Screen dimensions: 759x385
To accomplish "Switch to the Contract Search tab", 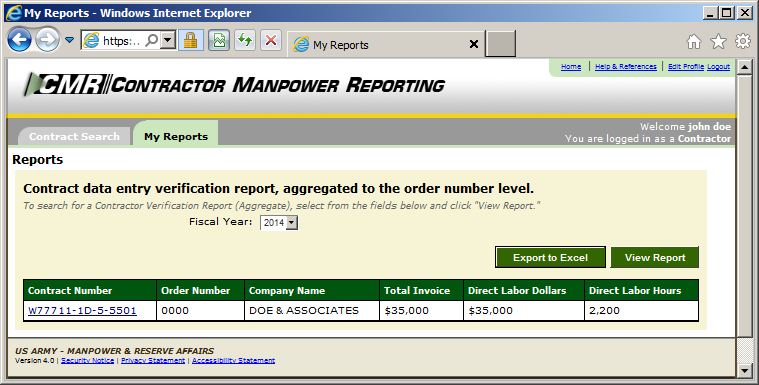I will click(74, 137).
